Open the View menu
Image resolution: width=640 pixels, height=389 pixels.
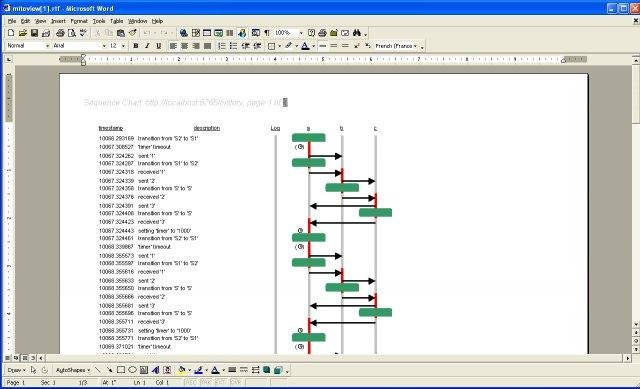pos(40,21)
